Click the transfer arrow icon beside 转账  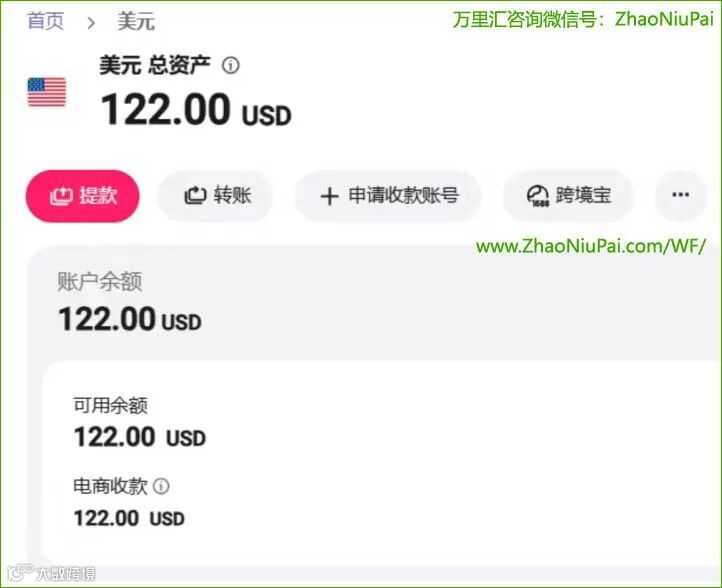(x=195, y=196)
